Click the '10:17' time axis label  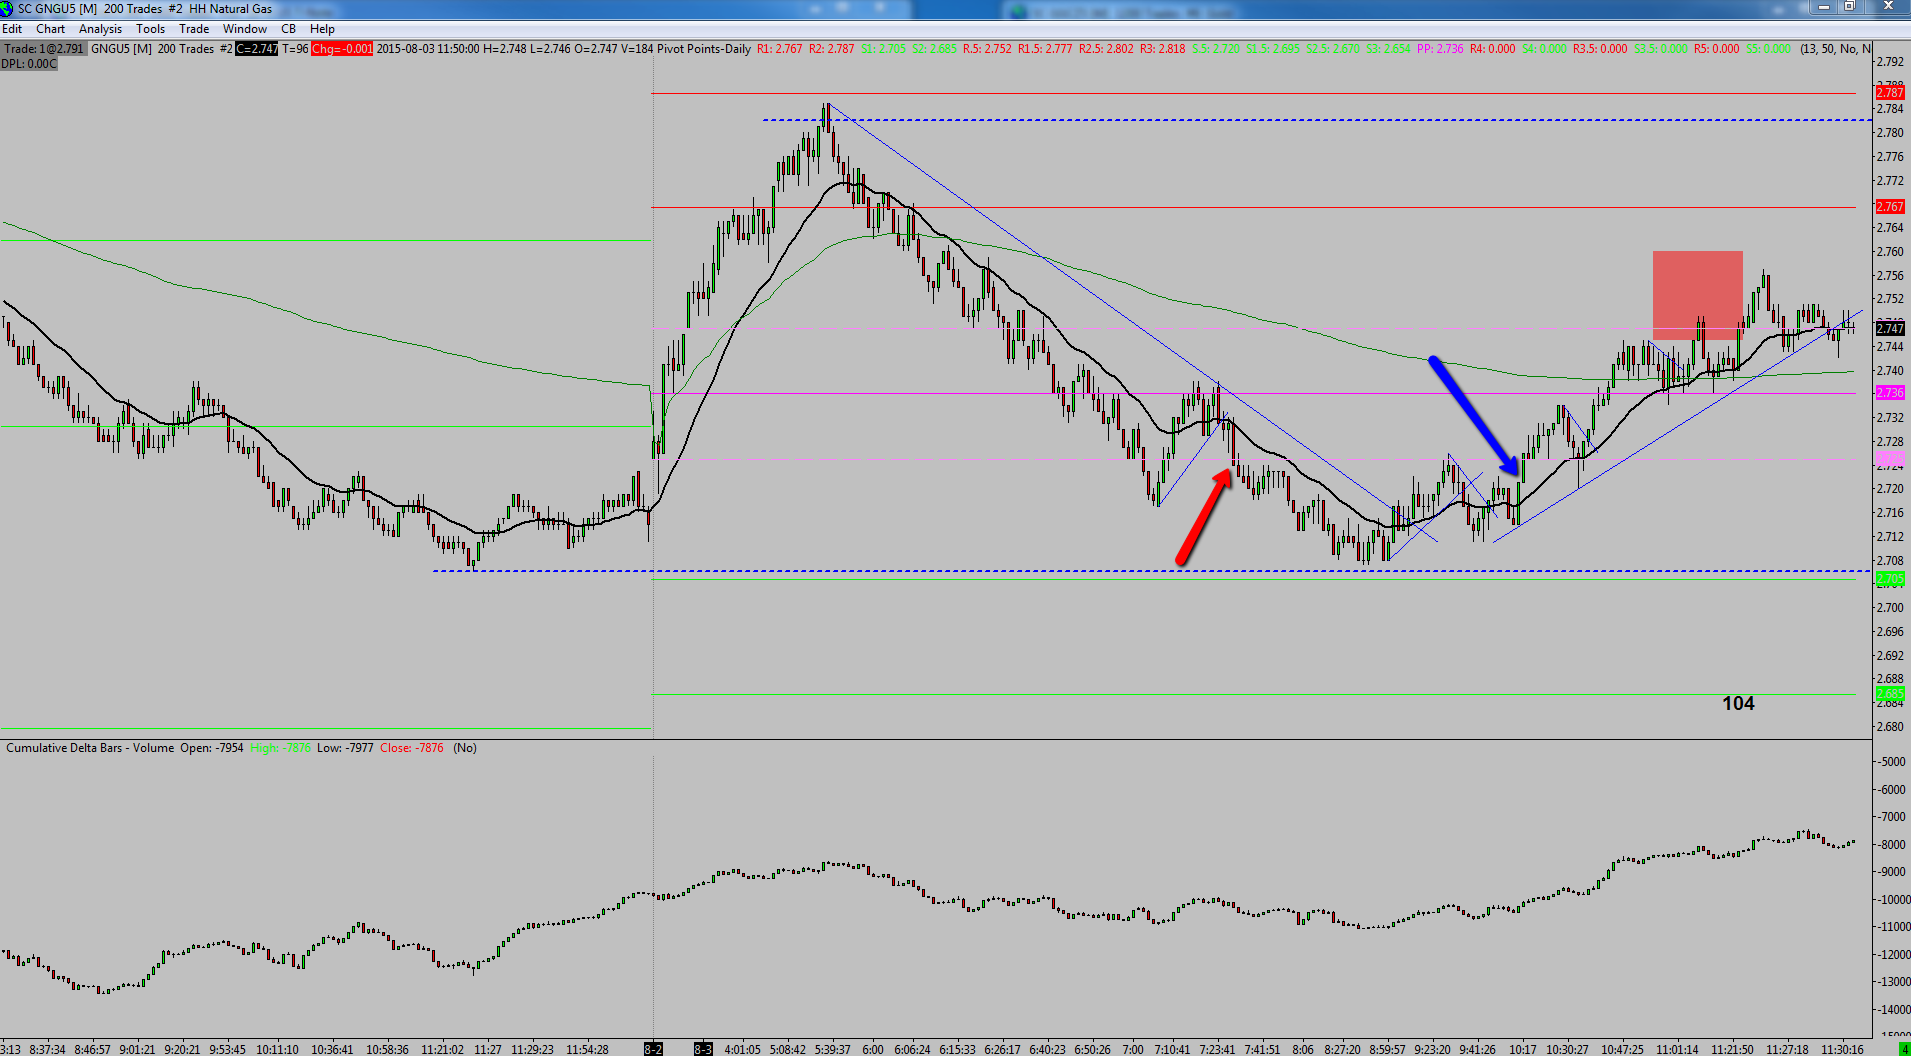point(1523,1049)
